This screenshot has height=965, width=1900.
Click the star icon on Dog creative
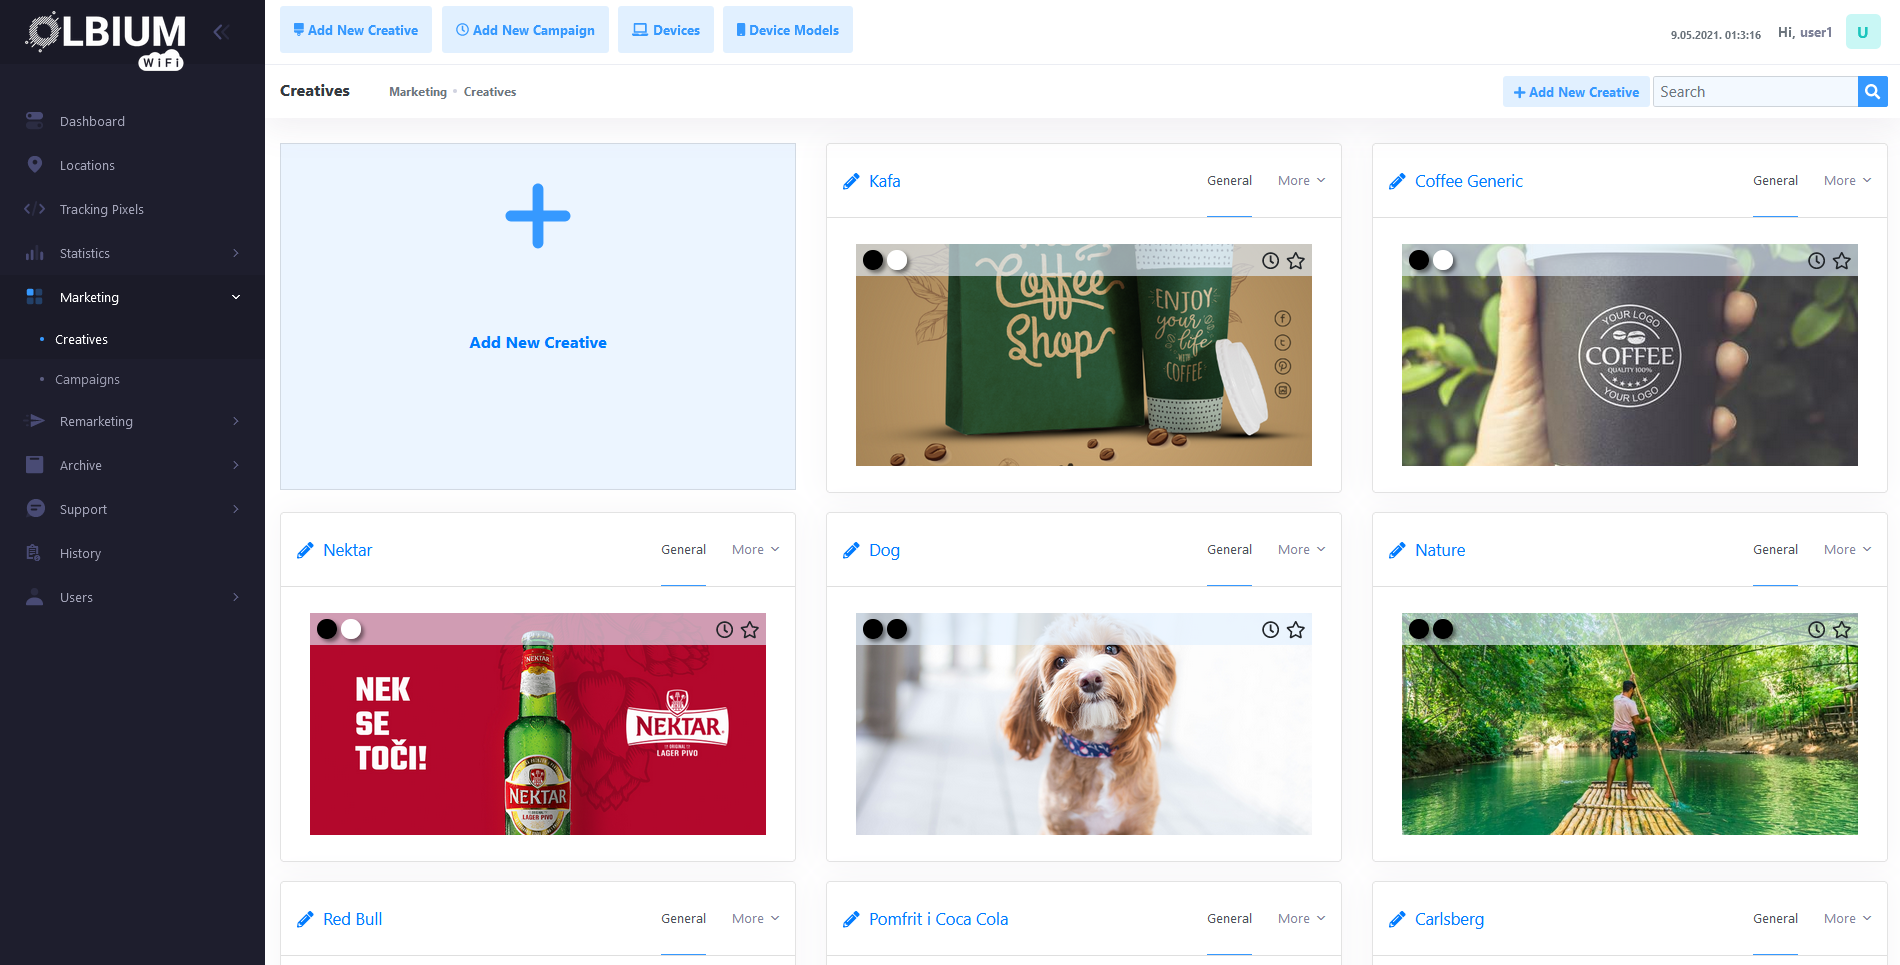(1295, 630)
